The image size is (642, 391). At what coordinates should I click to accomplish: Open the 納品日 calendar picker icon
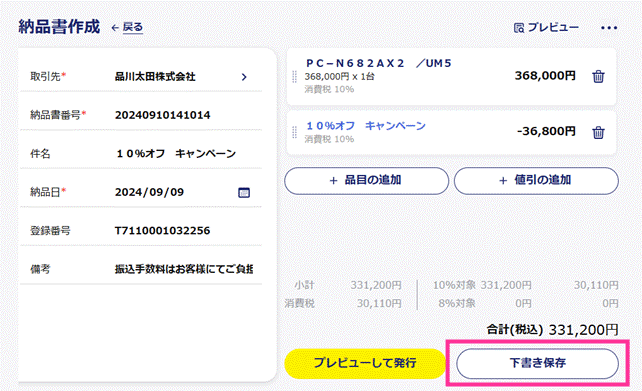pos(244,192)
